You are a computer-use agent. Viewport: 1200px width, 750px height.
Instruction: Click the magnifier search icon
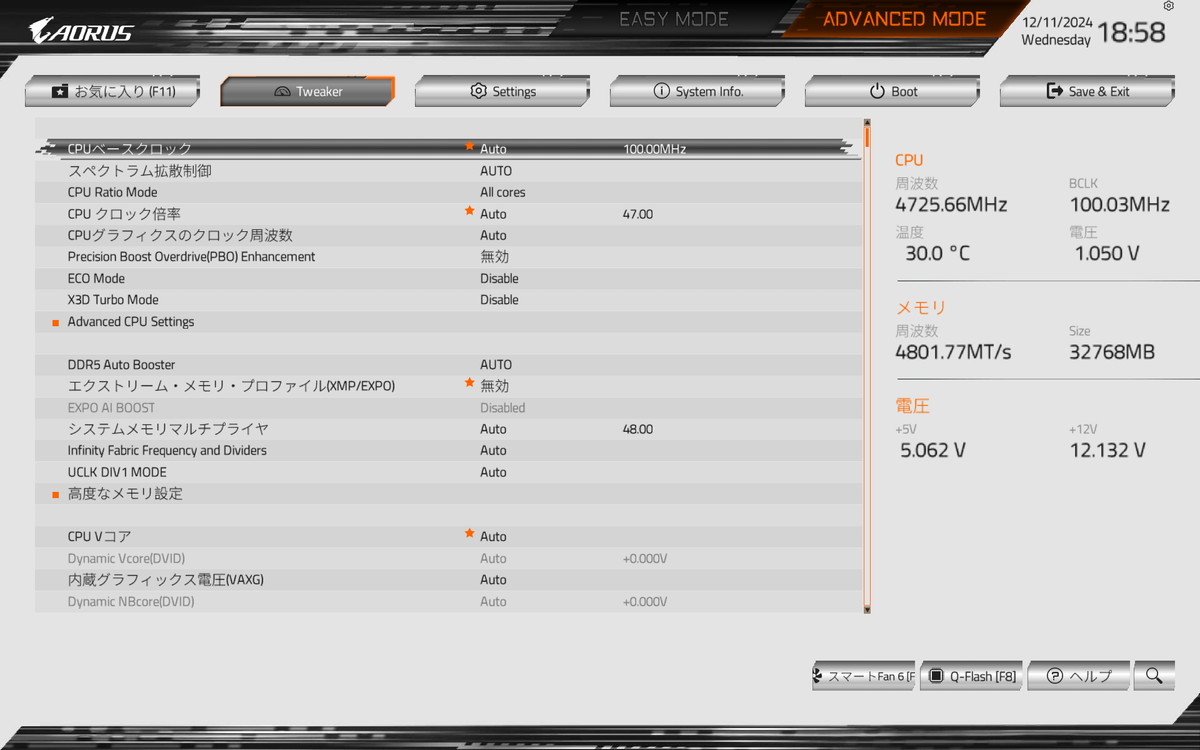[x=1154, y=676]
